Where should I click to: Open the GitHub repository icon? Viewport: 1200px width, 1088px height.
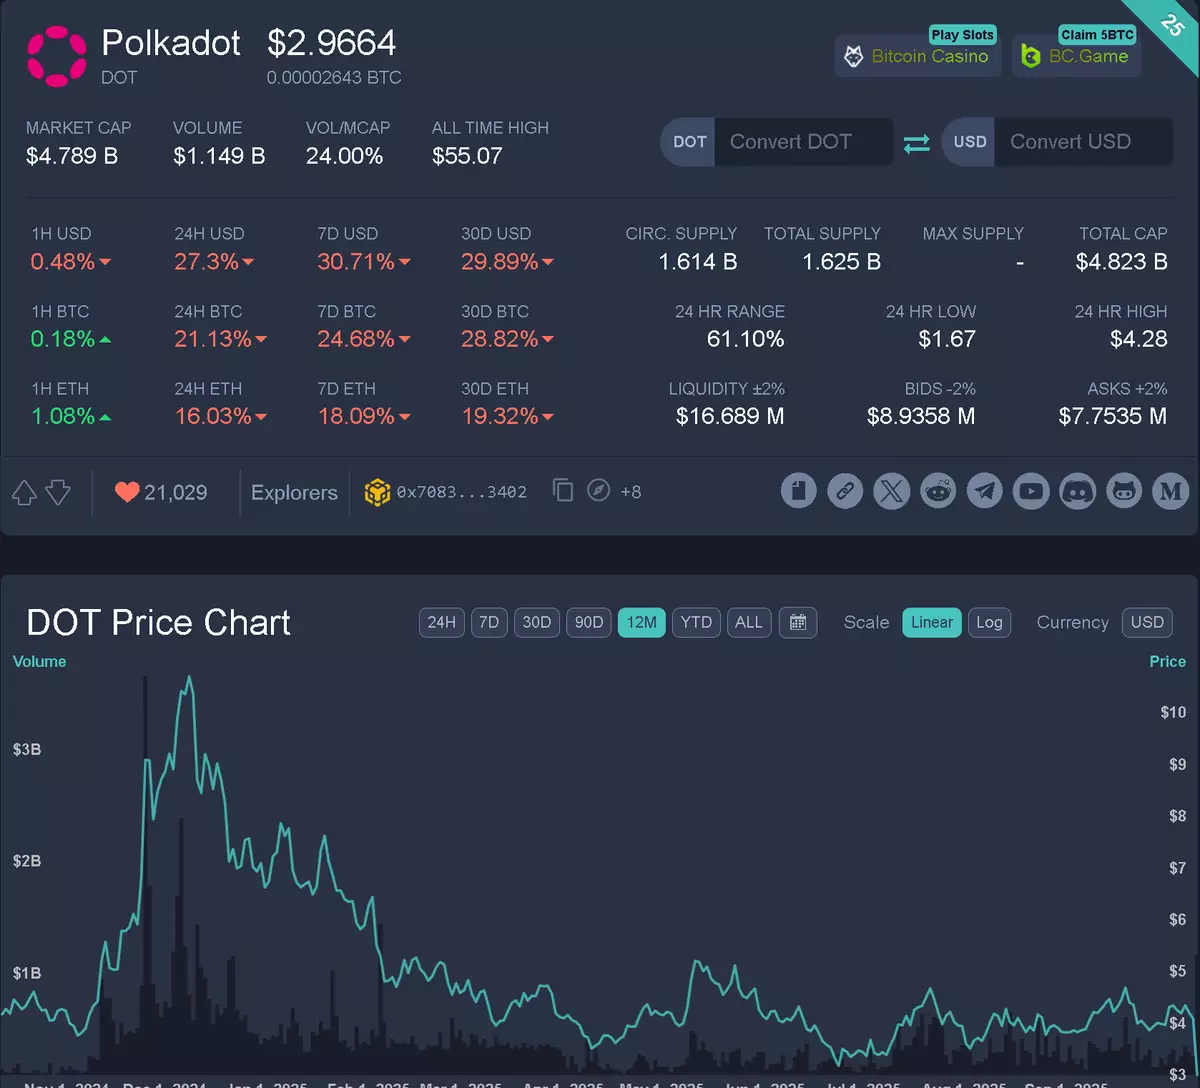(1124, 491)
